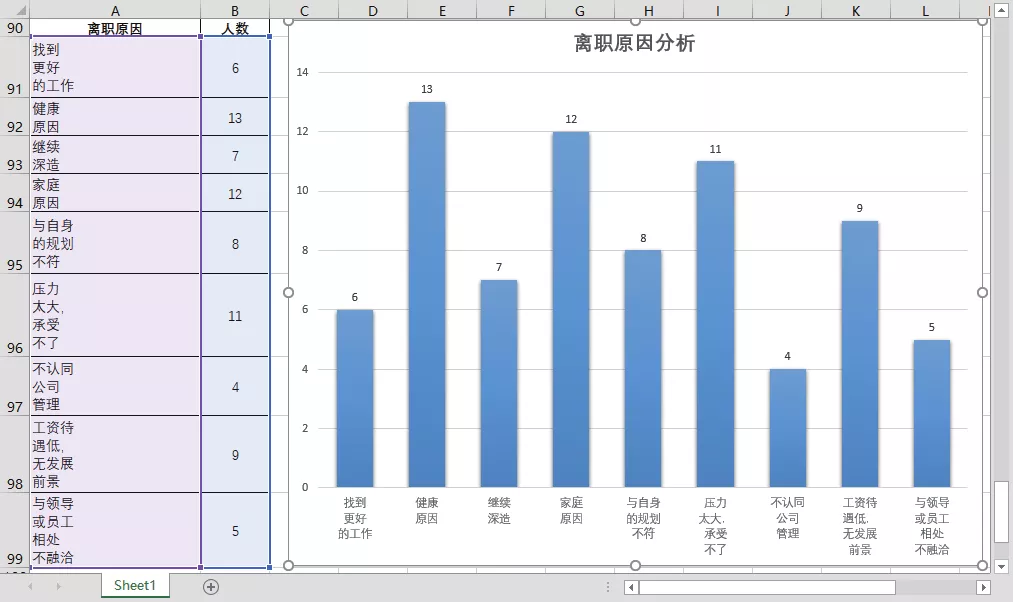Select the chart title 离职原因分析
Viewport: 1013px width, 602px height.
tap(634, 43)
